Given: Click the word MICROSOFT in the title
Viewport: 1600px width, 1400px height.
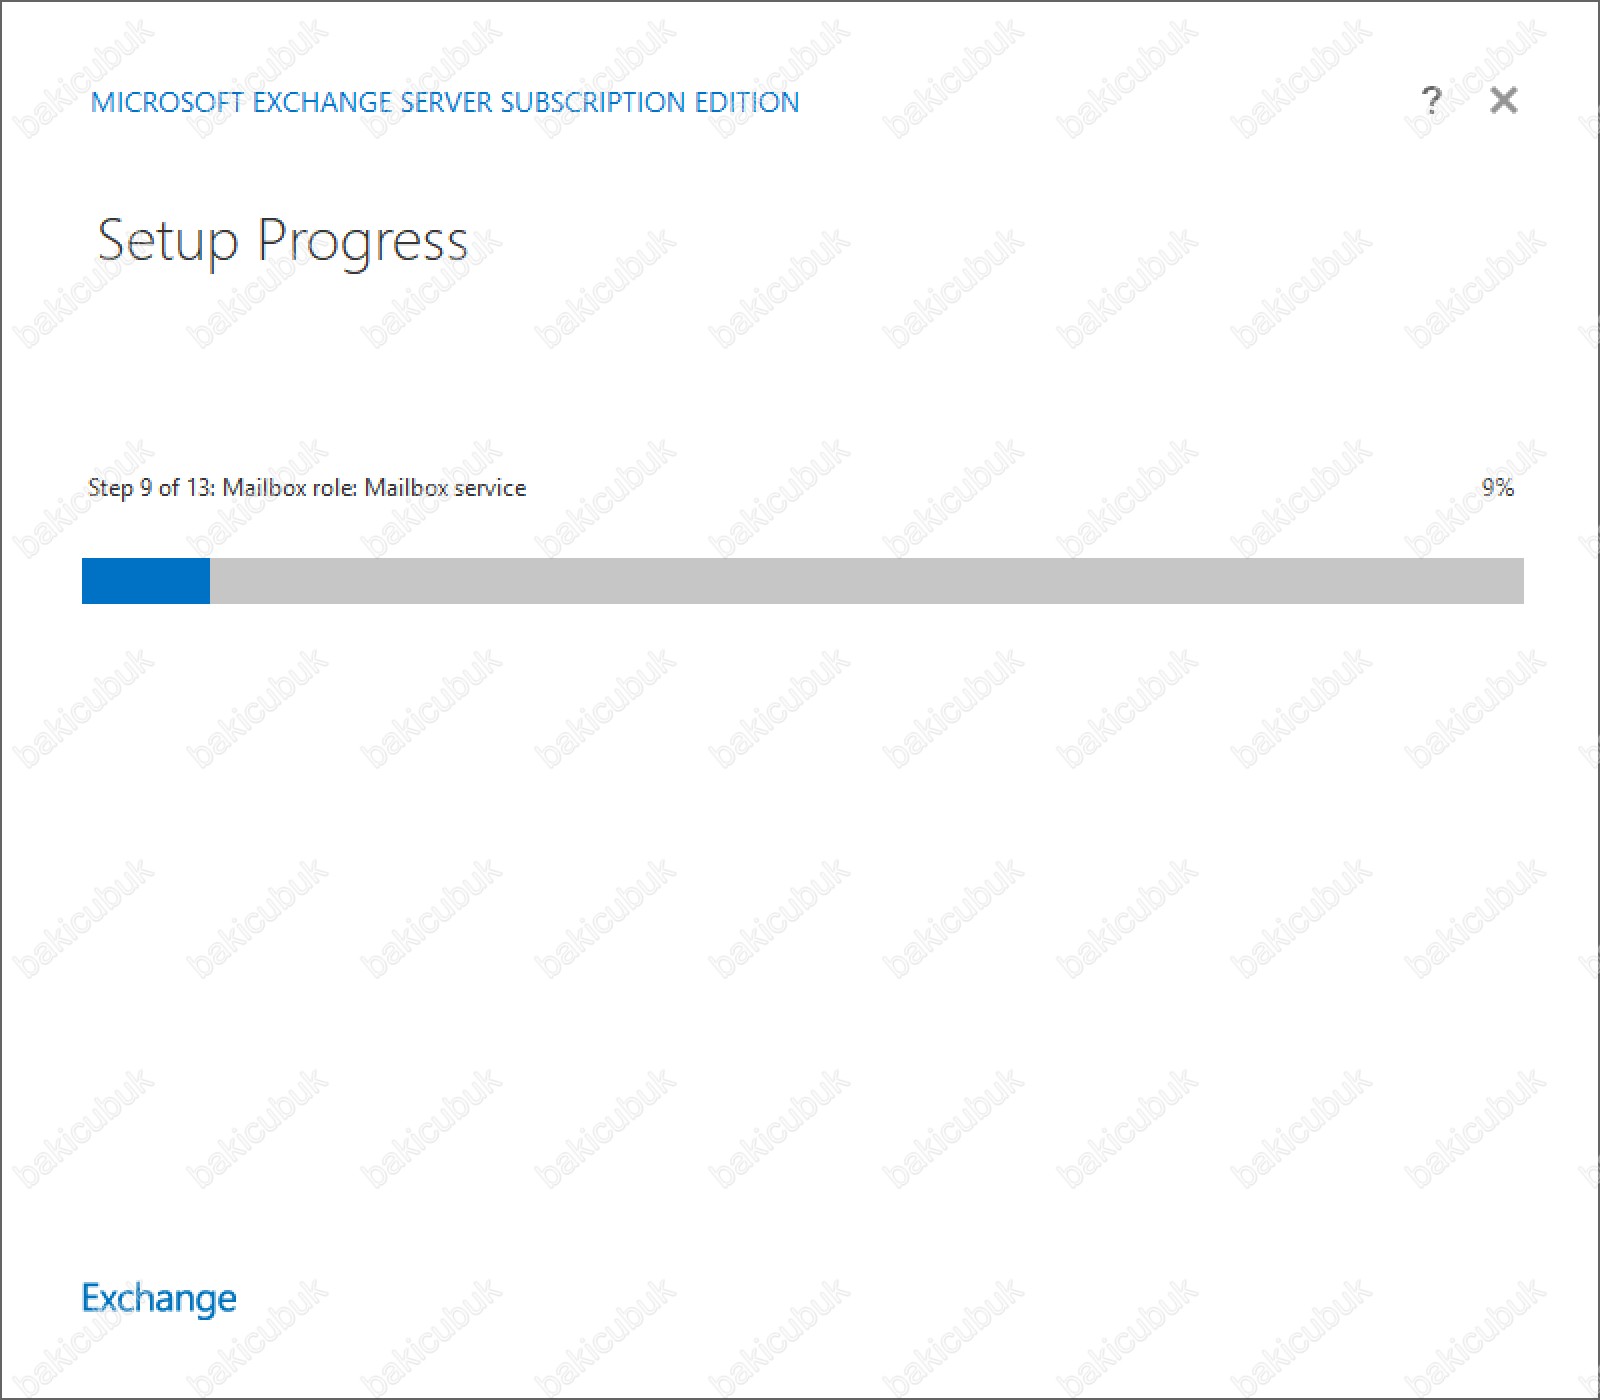Looking at the screenshot, I should coord(167,102).
